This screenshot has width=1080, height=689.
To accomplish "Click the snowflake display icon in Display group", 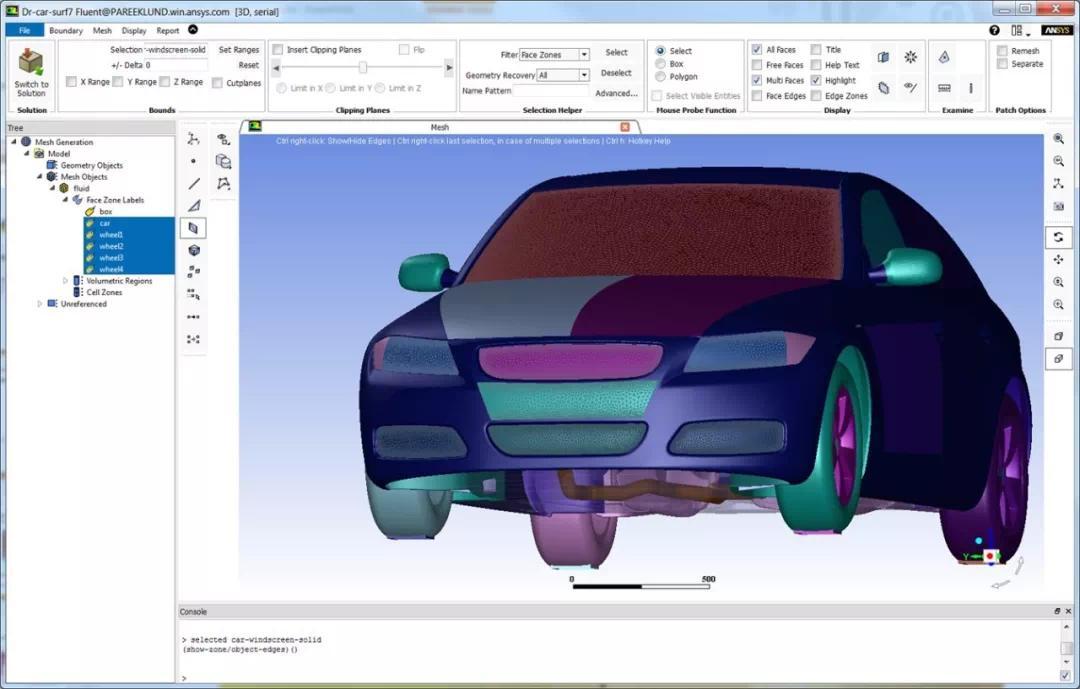I will point(911,57).
